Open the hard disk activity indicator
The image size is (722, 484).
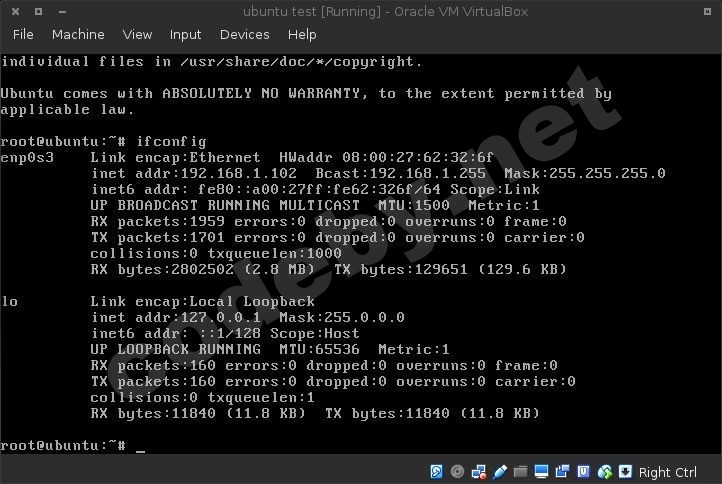click(x=436, y=472)
